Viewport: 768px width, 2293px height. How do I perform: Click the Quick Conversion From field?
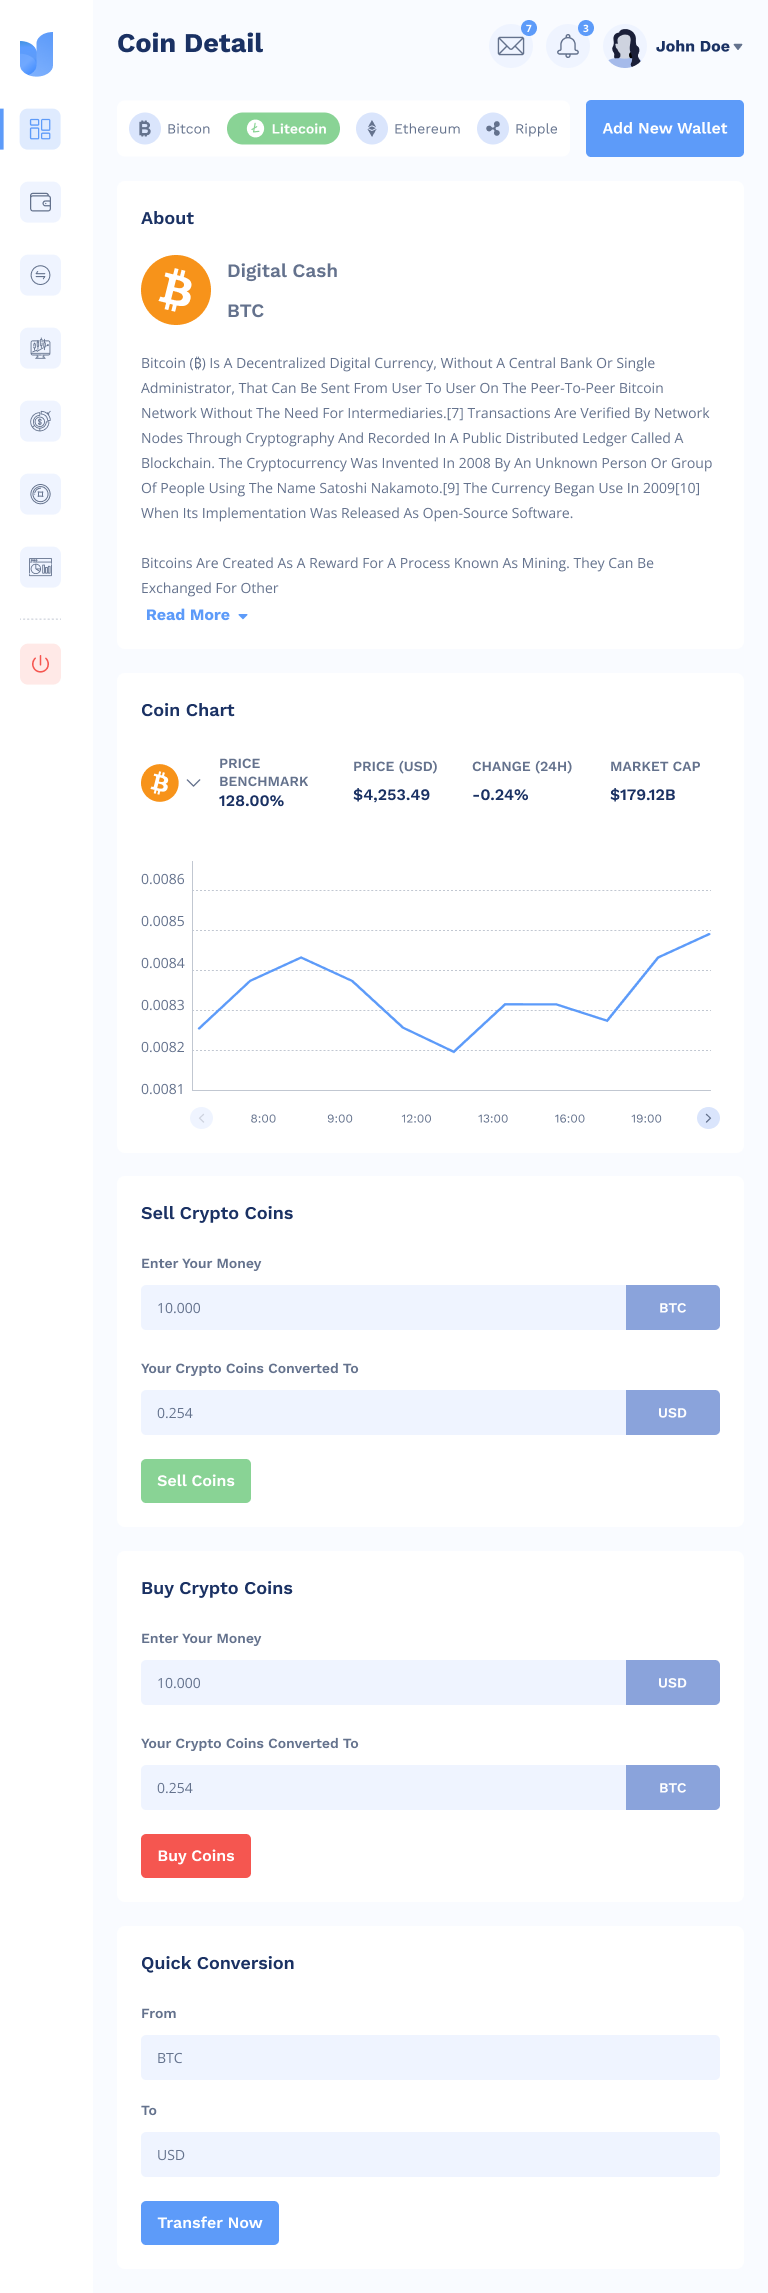(430, 2058)
